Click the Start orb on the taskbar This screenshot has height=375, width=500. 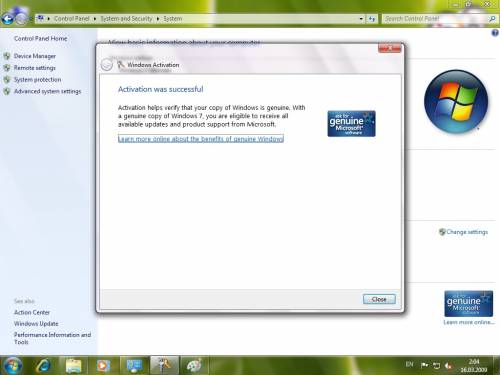pyautogui.click(x=13, y=365)
